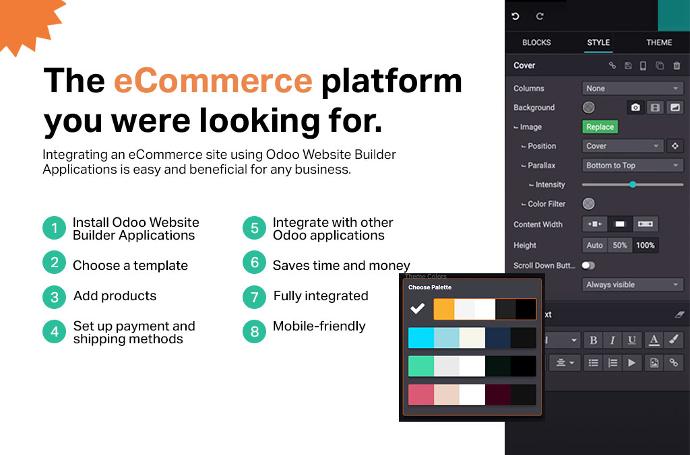The height and width of the screenshot is (455, 690).
Task: Open the Columns dropdown showing None
Action: [633, 88]
